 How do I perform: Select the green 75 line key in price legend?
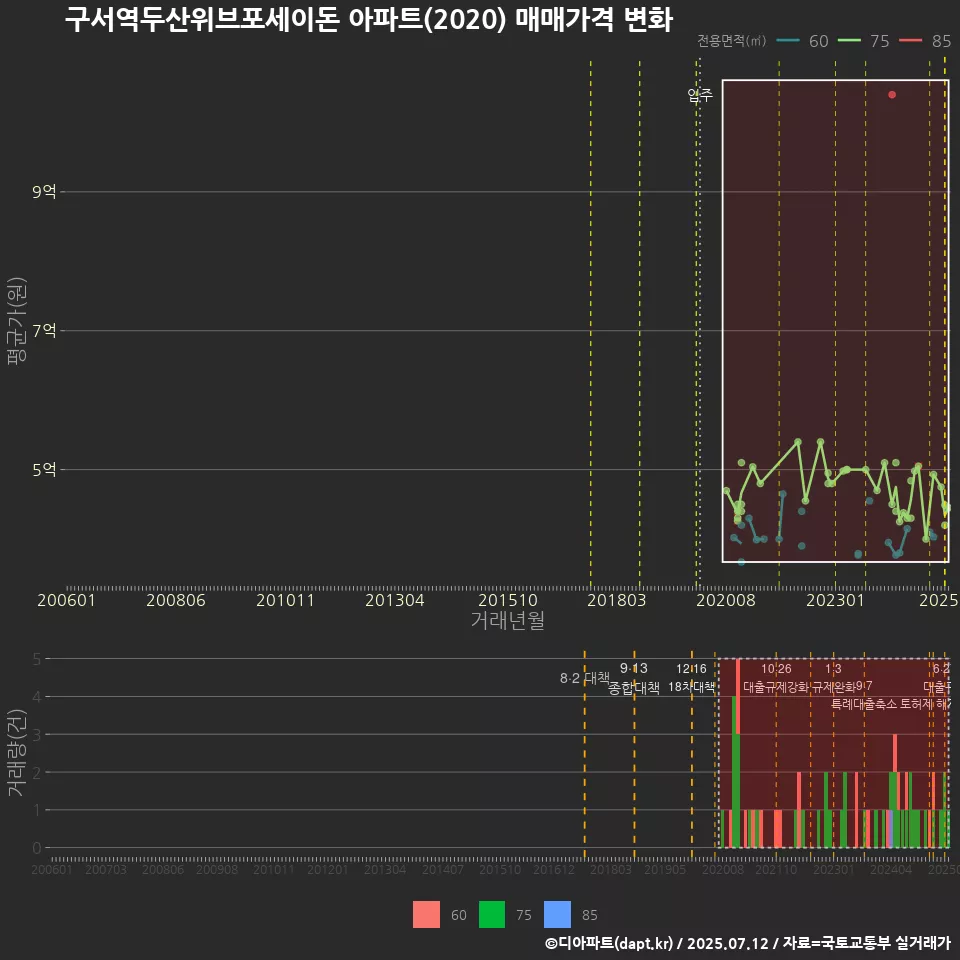[x=849, y=41]
